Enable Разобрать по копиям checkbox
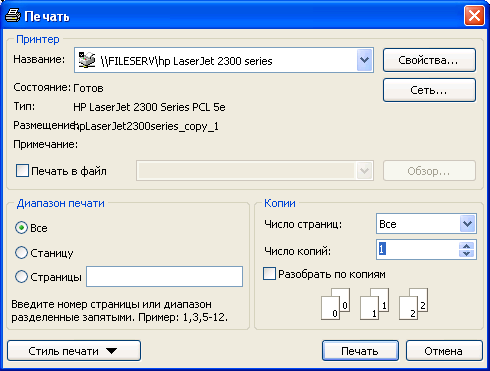Image resolution: width=490 pixels, height=371 pixels. [269, 274]
